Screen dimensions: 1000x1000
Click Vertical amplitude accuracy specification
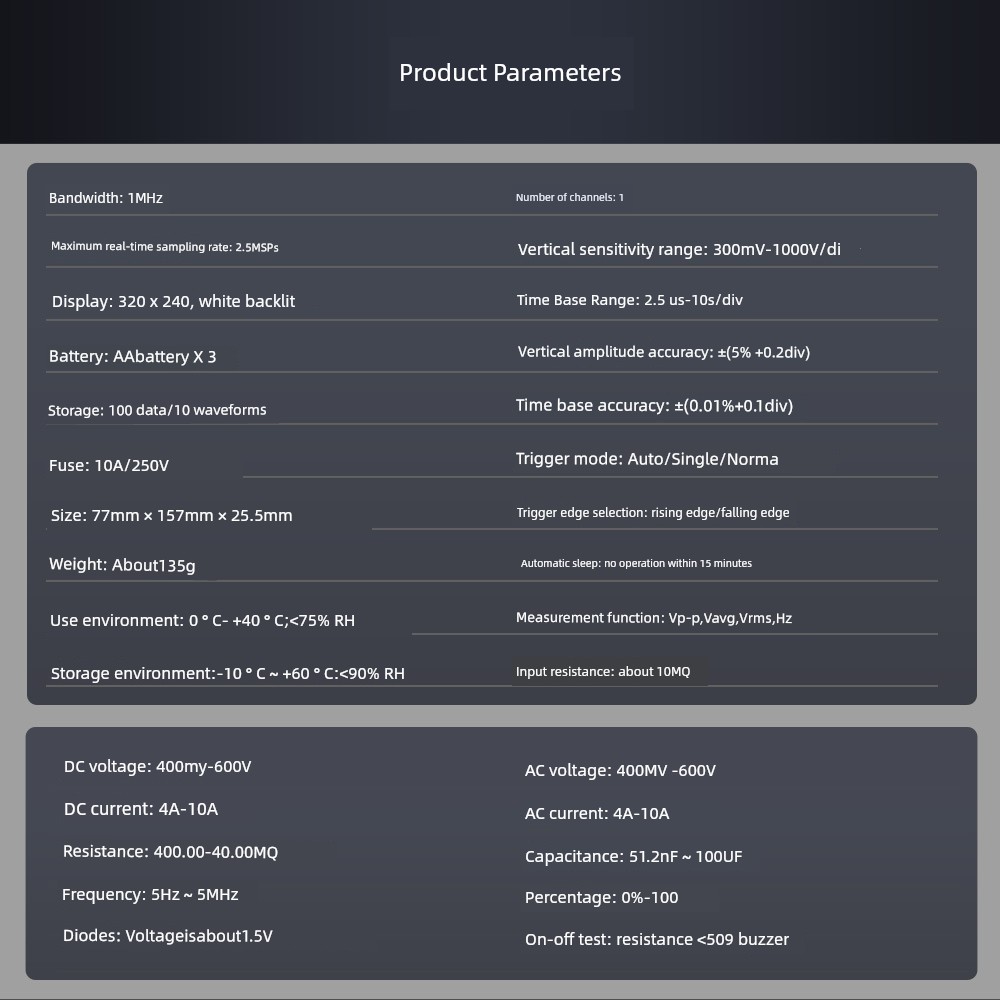[663, 352]
